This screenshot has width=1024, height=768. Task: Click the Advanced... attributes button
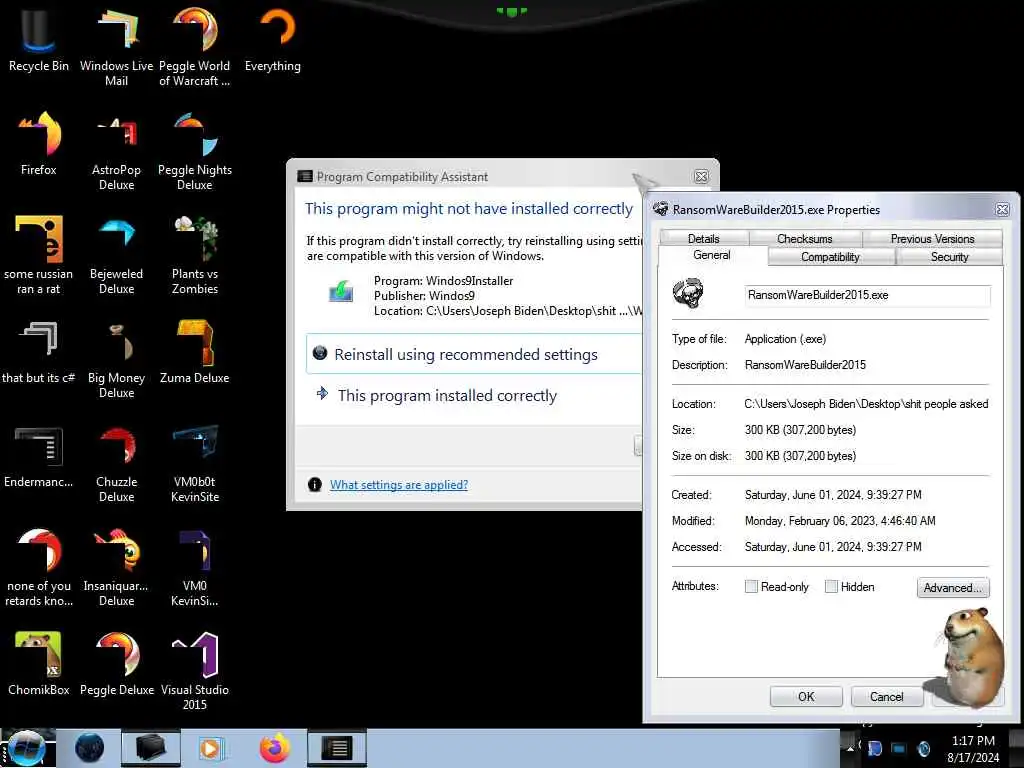(x=953, y=587)
